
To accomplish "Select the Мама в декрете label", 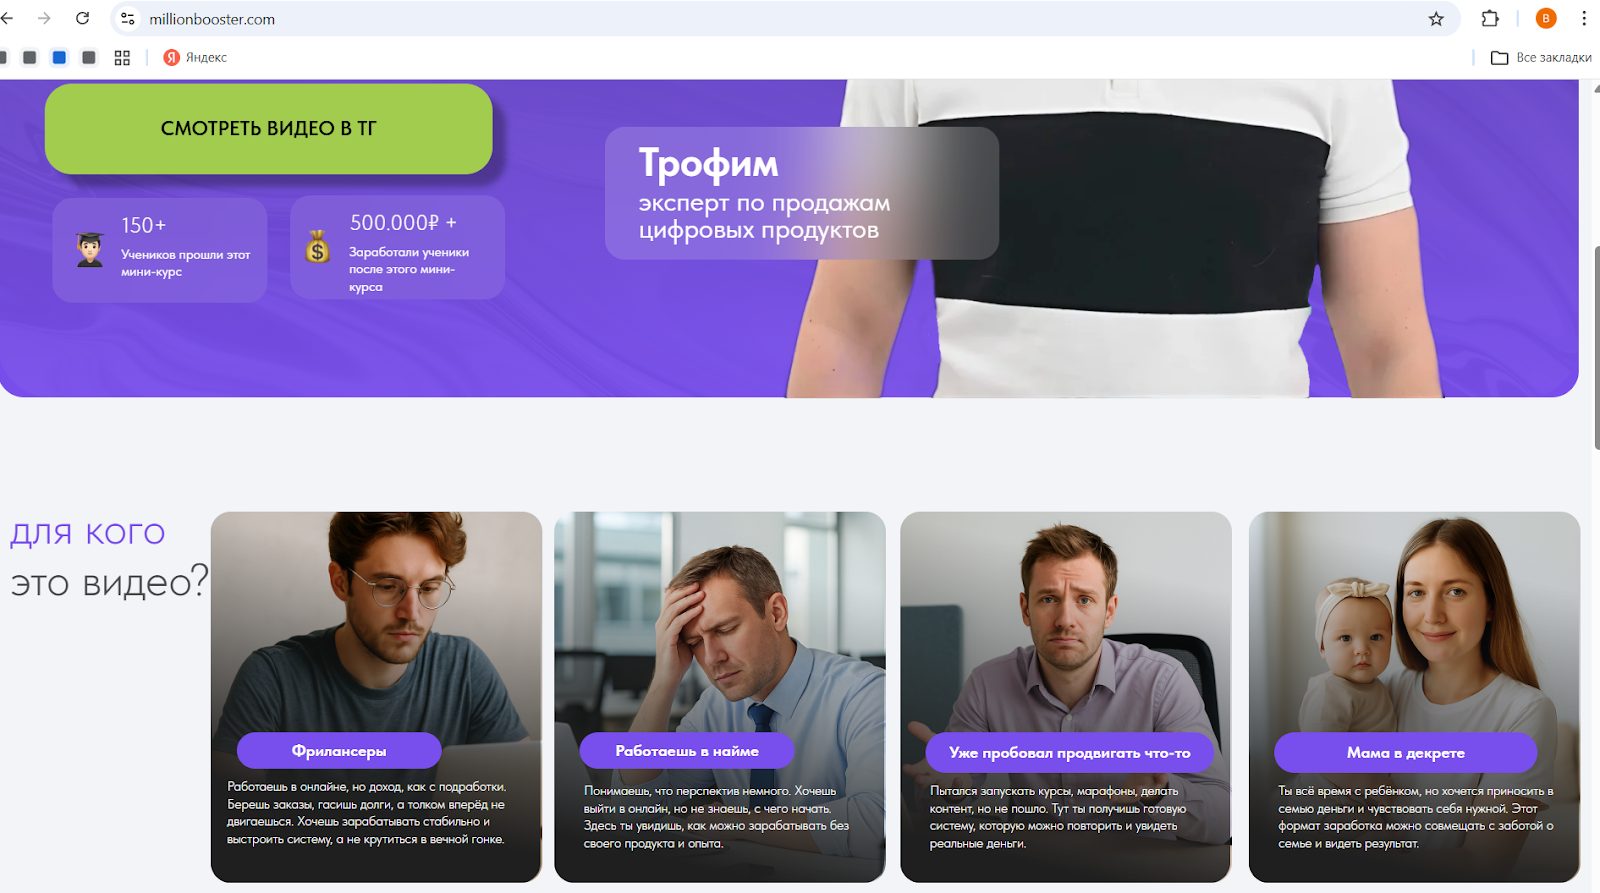I will [1405, 753].
